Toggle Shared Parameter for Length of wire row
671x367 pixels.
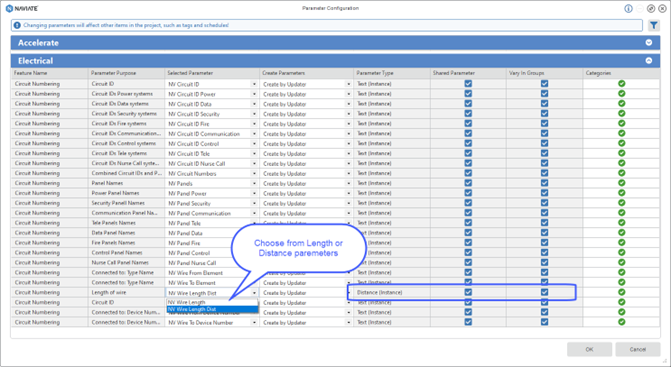(x=468, y=292)
